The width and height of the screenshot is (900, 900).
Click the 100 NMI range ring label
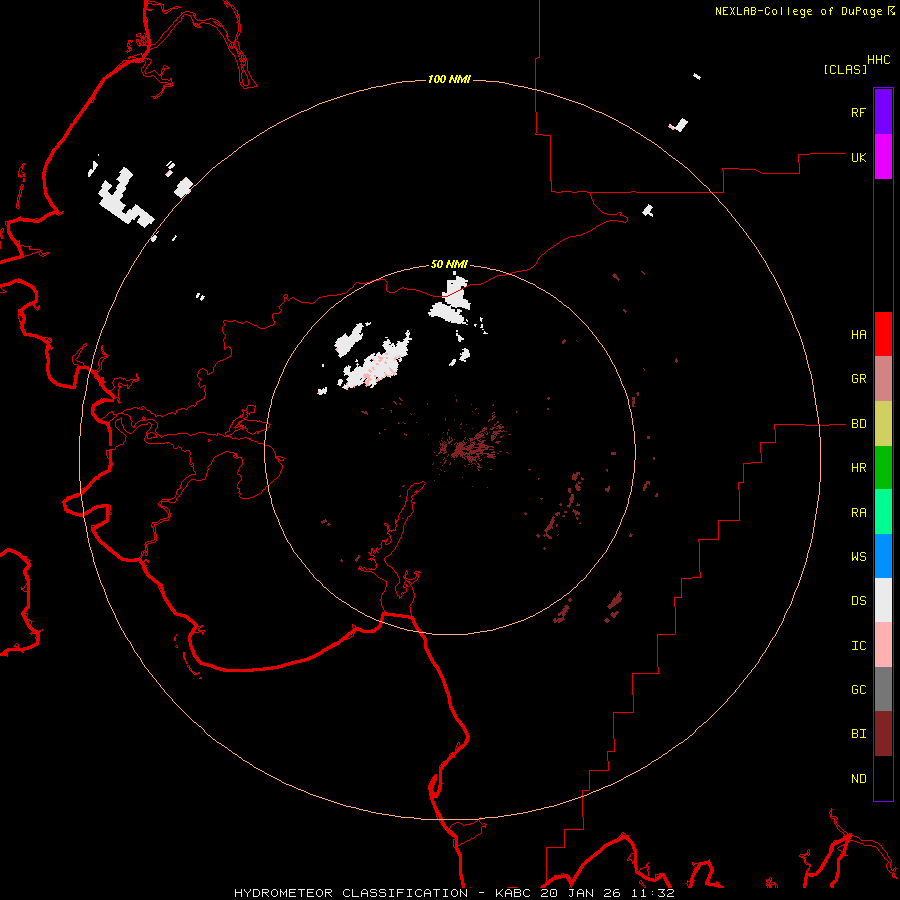click(449, 79)
